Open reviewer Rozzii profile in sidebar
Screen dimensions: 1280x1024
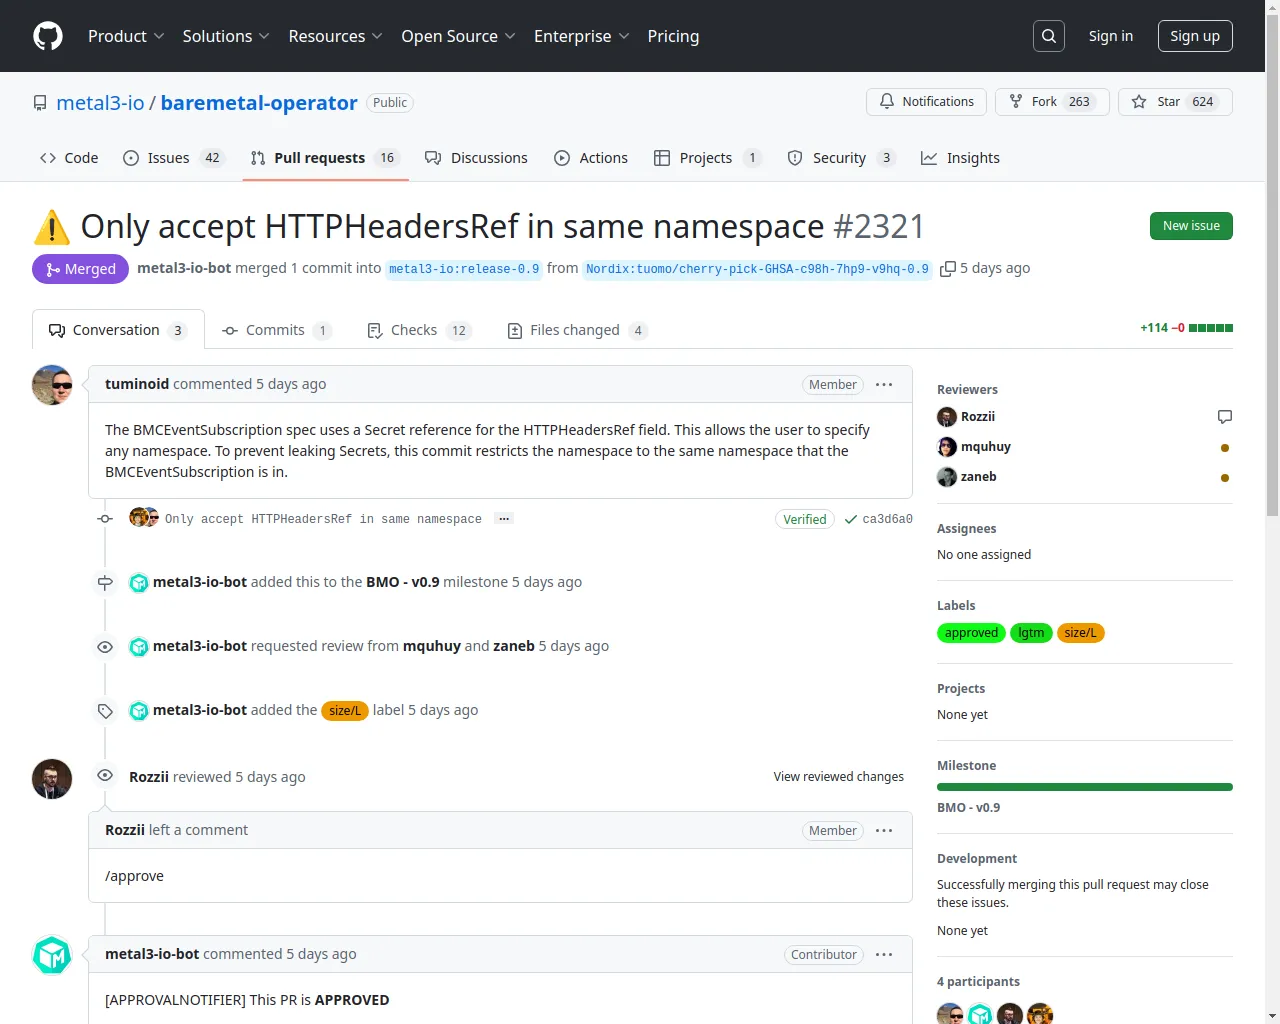[x=978, y=417]
